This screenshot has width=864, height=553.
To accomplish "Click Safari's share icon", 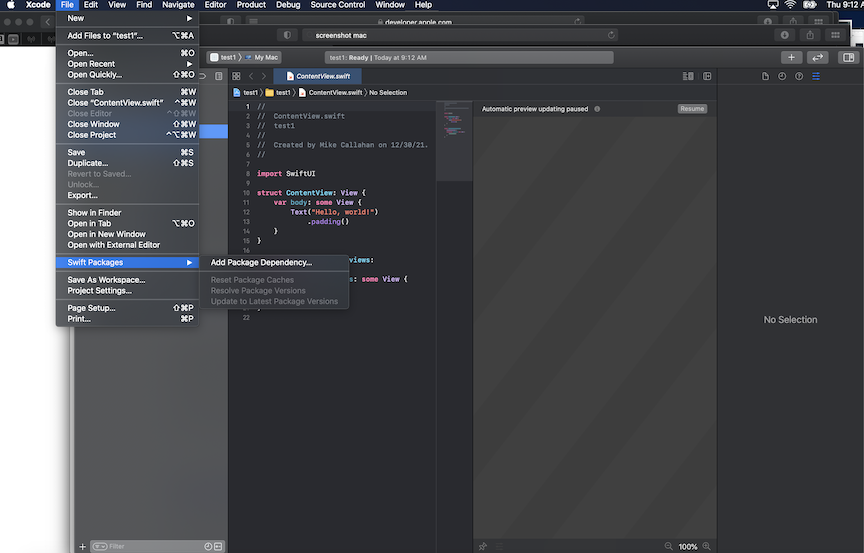I will (810, 35).
